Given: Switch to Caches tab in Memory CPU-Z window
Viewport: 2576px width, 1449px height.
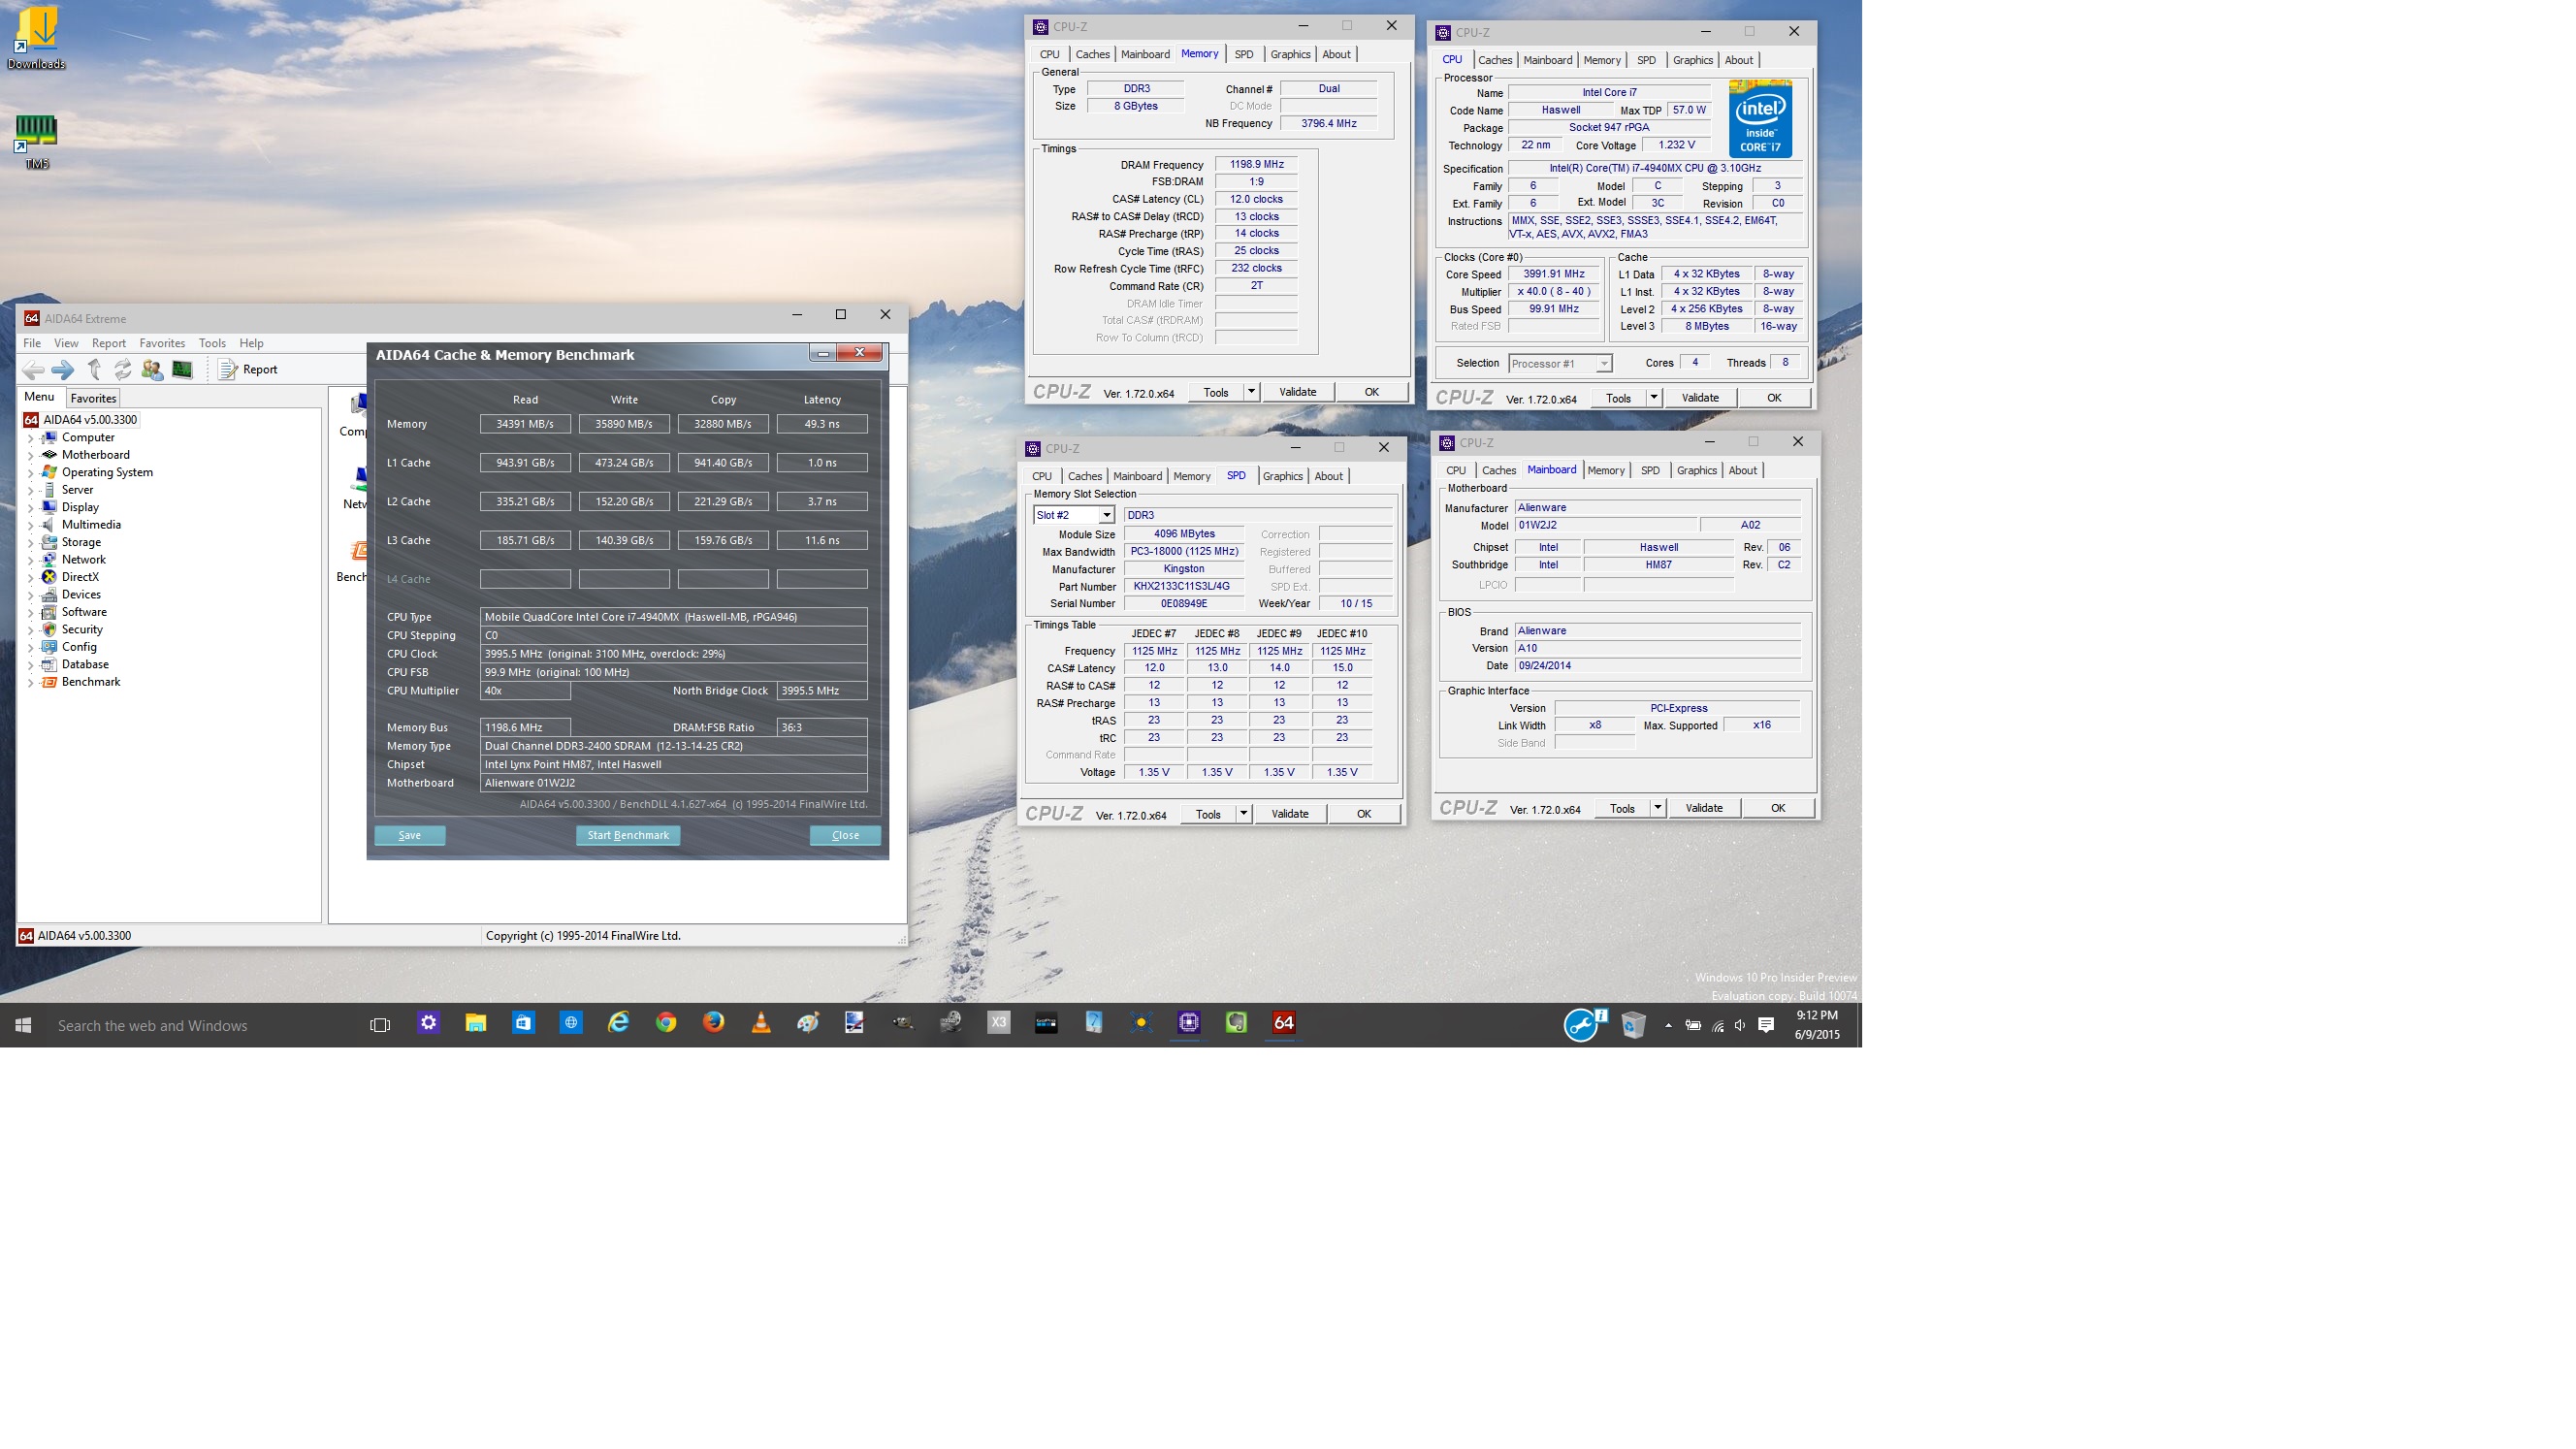Looking at the screenshot, I should point(1092,54).
